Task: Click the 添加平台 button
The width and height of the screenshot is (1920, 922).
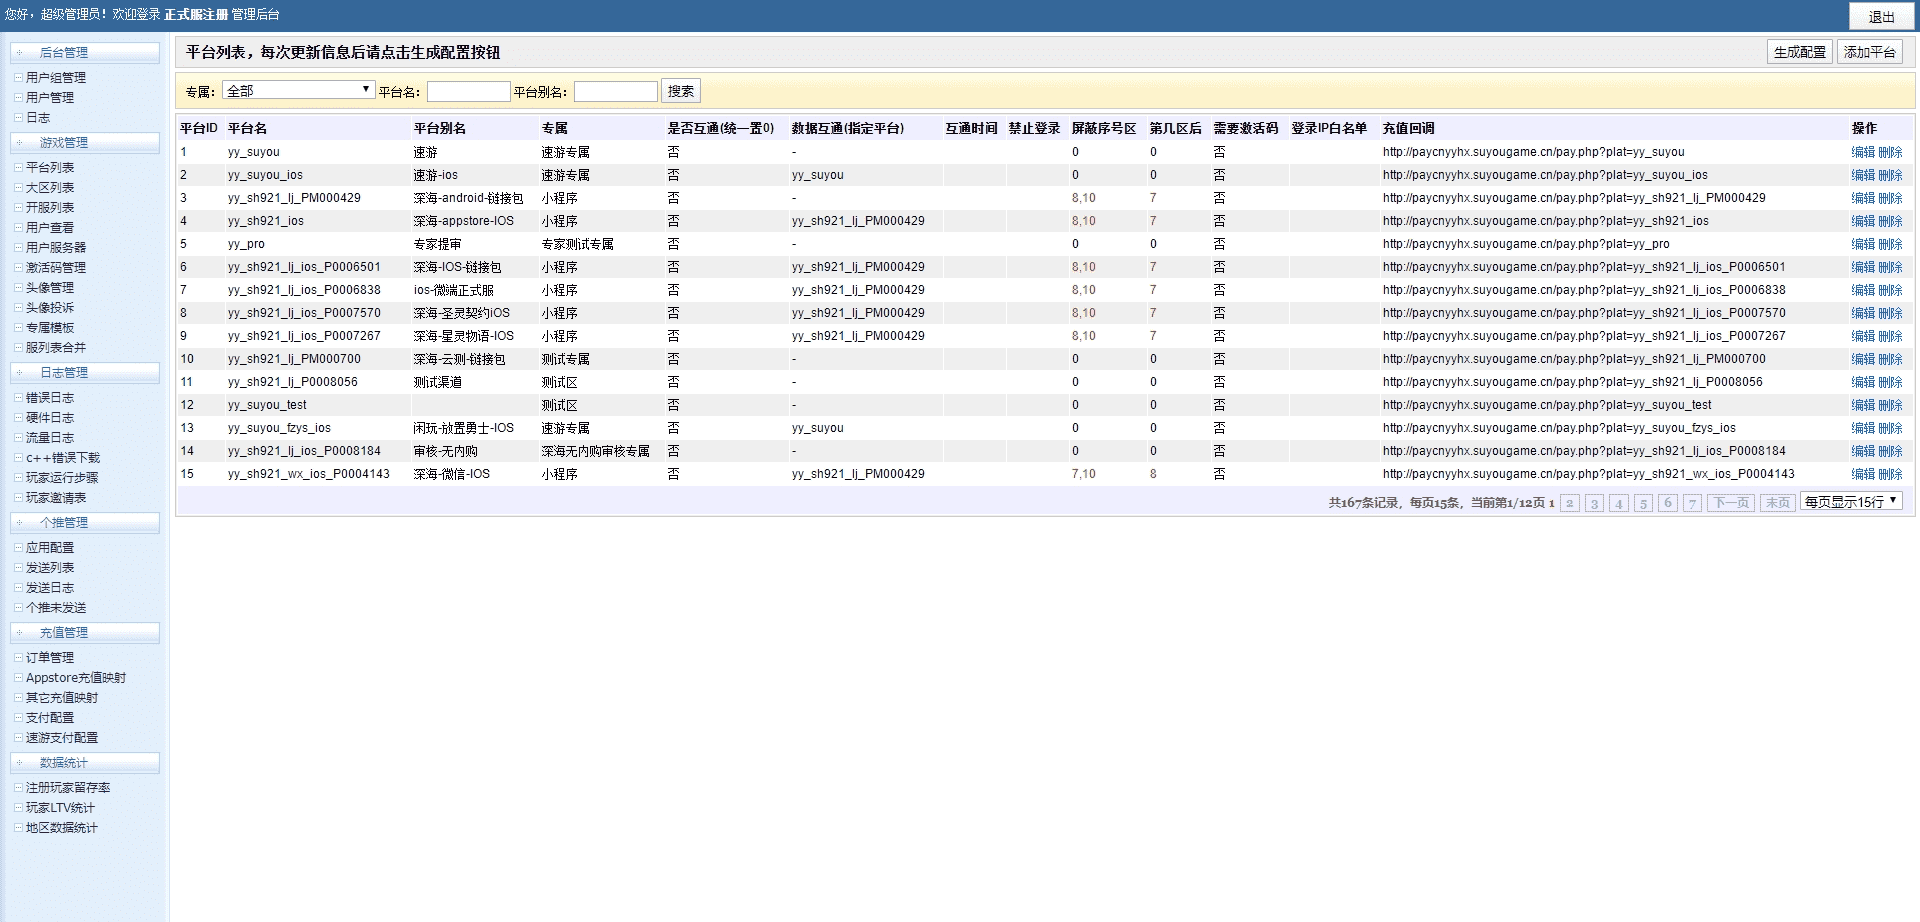Action: 1869,52
